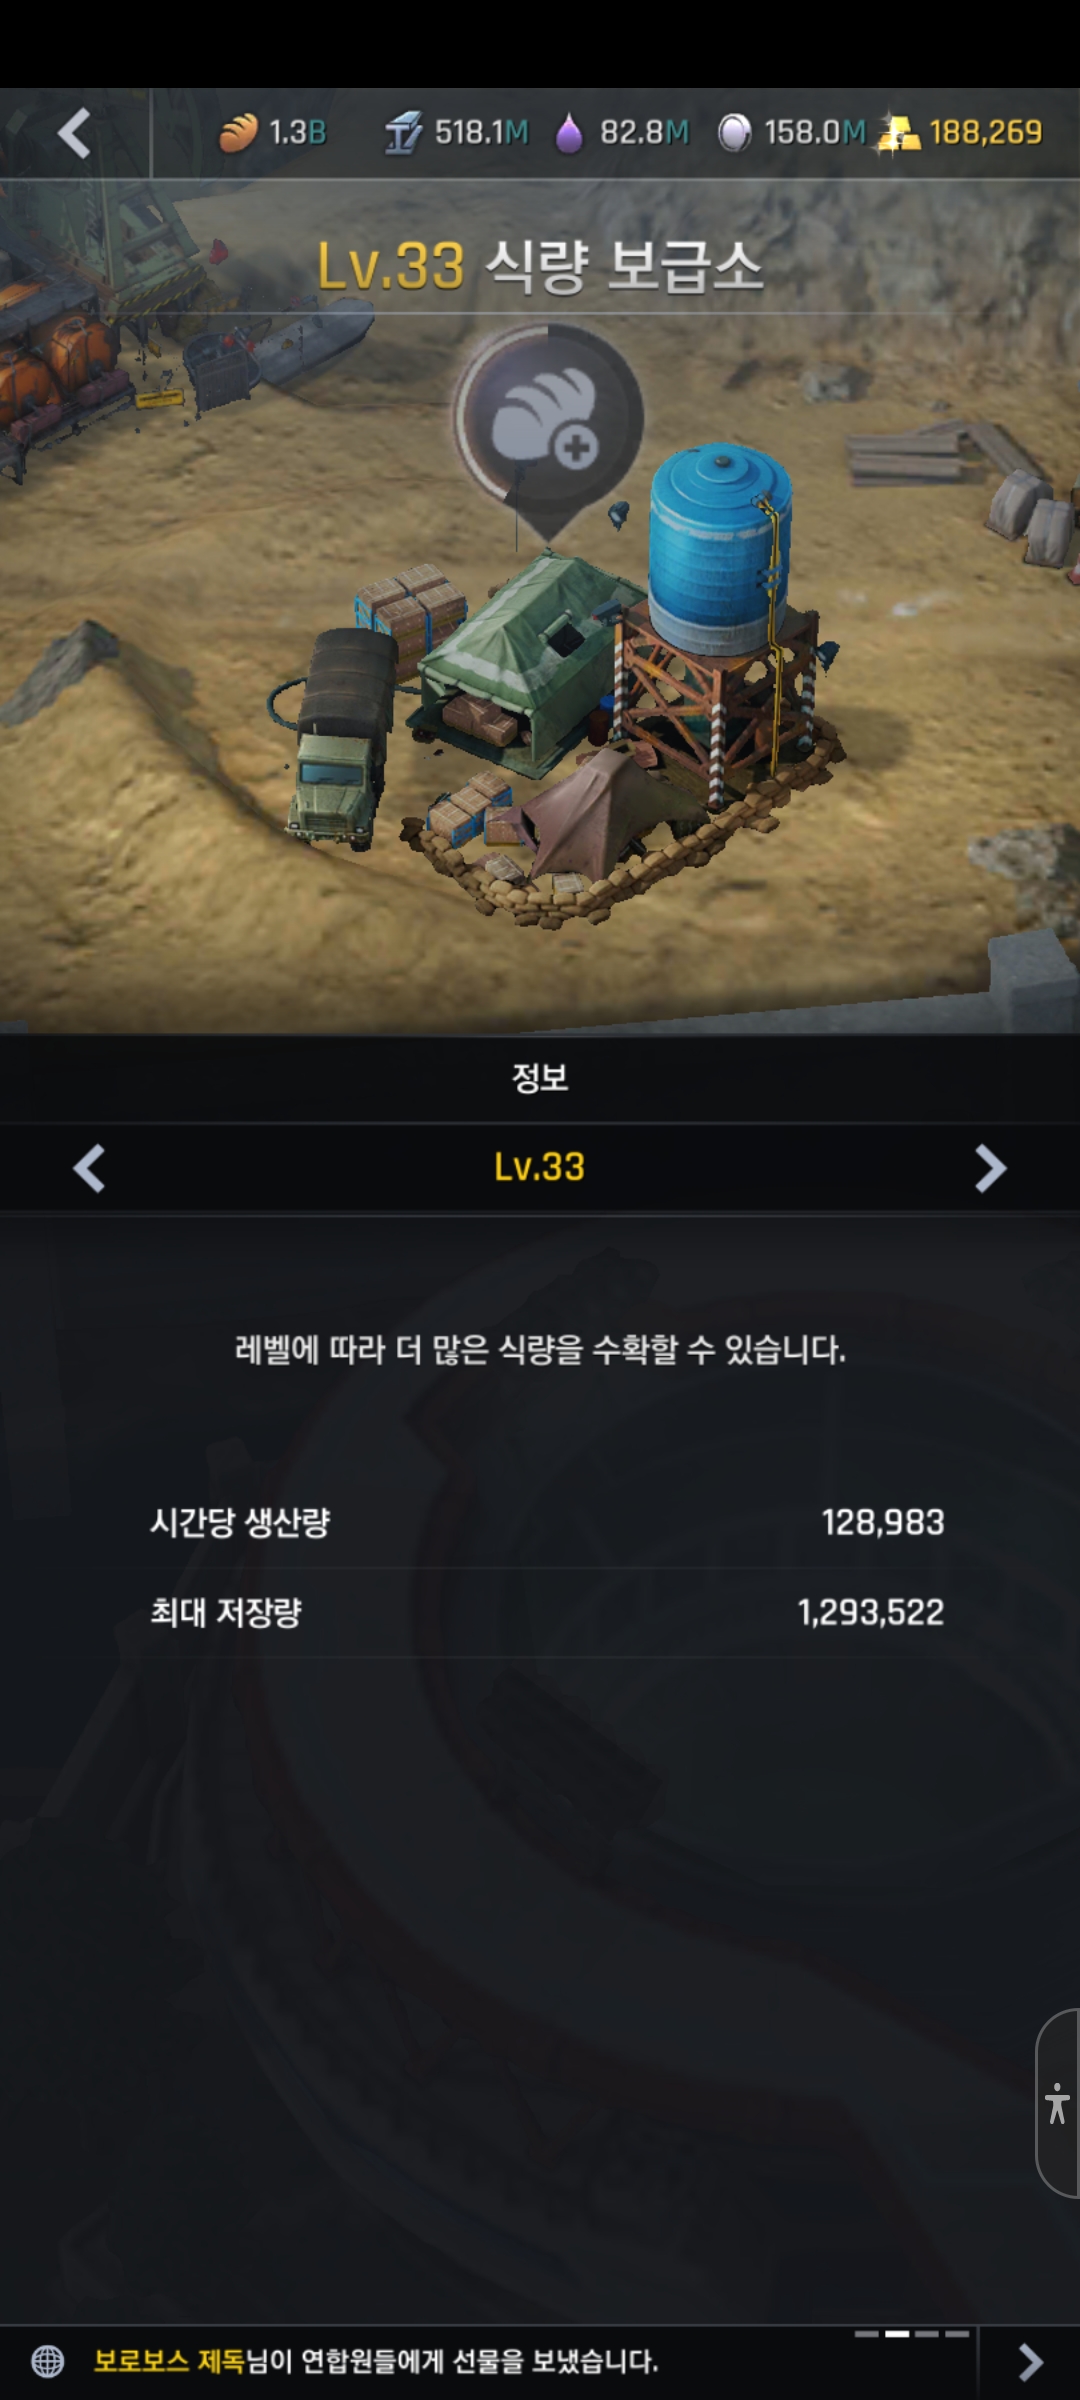Image resolution: width=1080 pixels, height=2400 pixels.
Task: Expand chat with bottom right arrow
Action: 1030,2362
